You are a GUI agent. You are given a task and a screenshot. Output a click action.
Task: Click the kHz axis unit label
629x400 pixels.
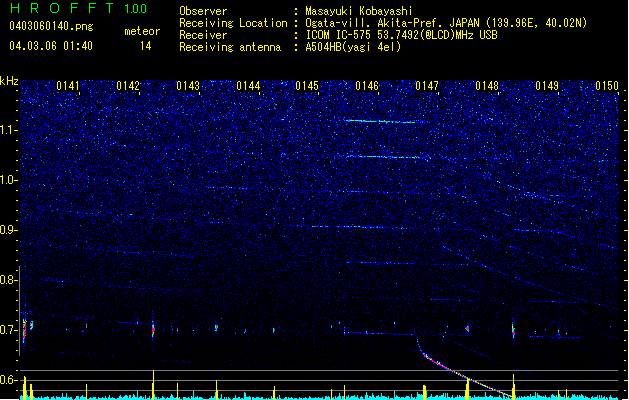tap(9, 81)
